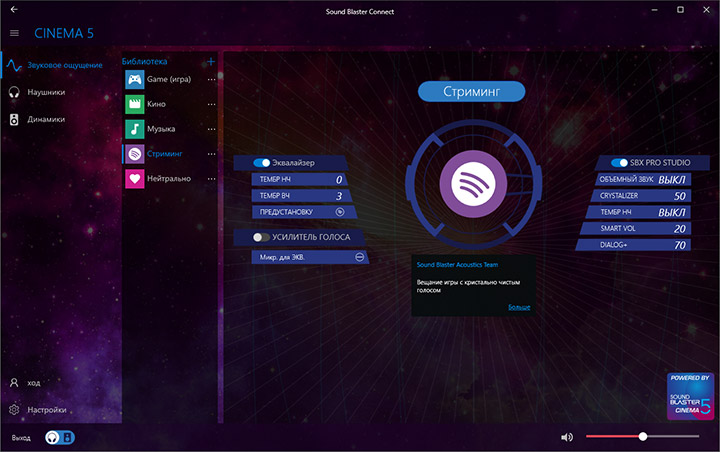Click description text Вещание игры с кристально чистым голосом
Screen dimensions: 720x452
(468, 286)
